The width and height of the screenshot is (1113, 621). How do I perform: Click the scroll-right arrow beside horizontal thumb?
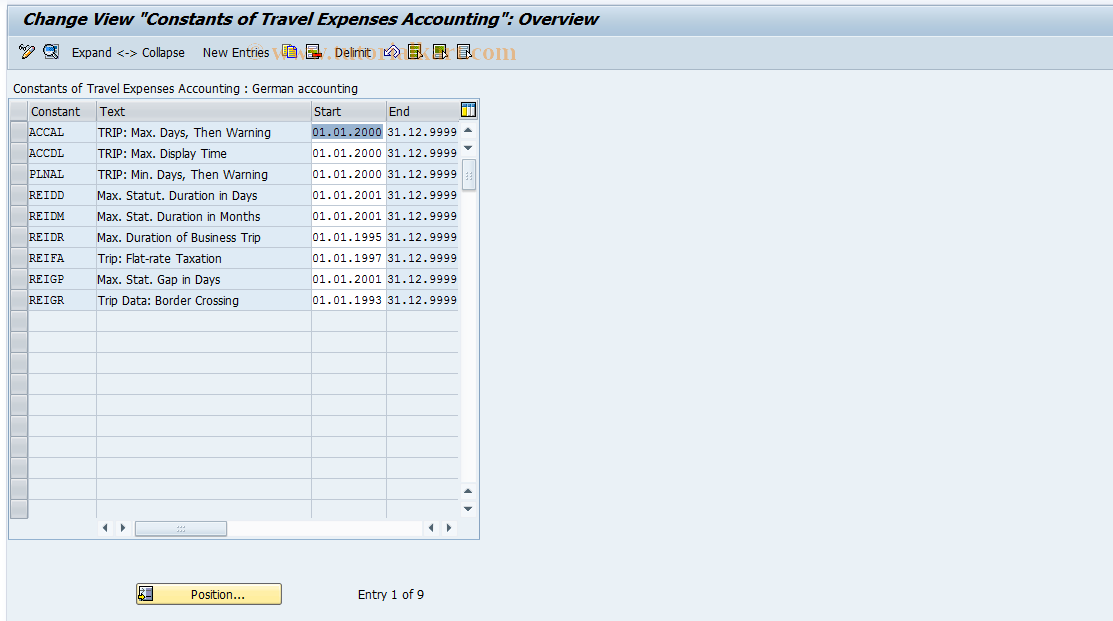[x=123, y=528]
